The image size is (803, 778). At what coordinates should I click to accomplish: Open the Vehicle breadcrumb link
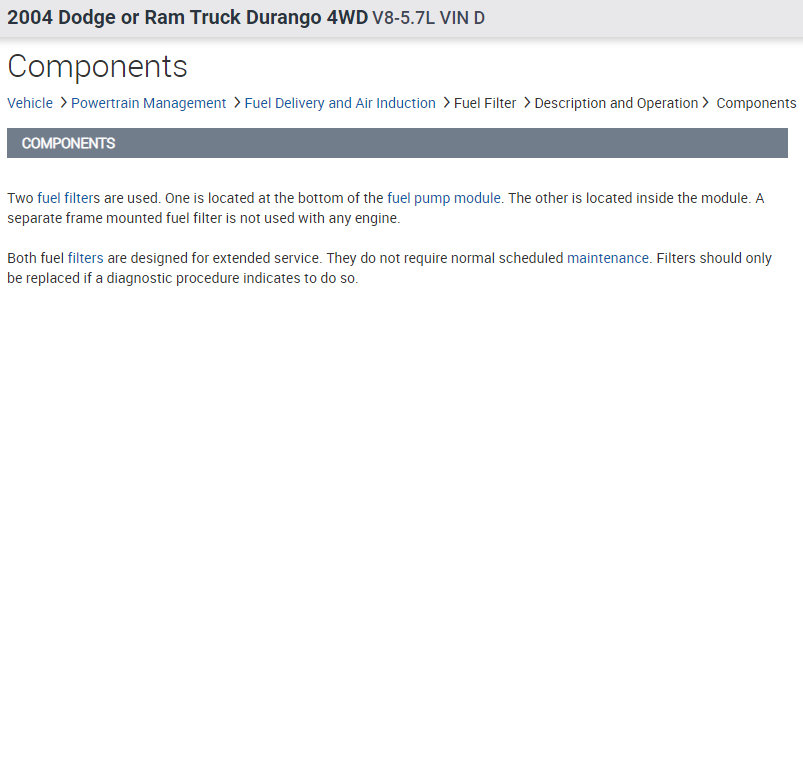(x=30, y=103)
